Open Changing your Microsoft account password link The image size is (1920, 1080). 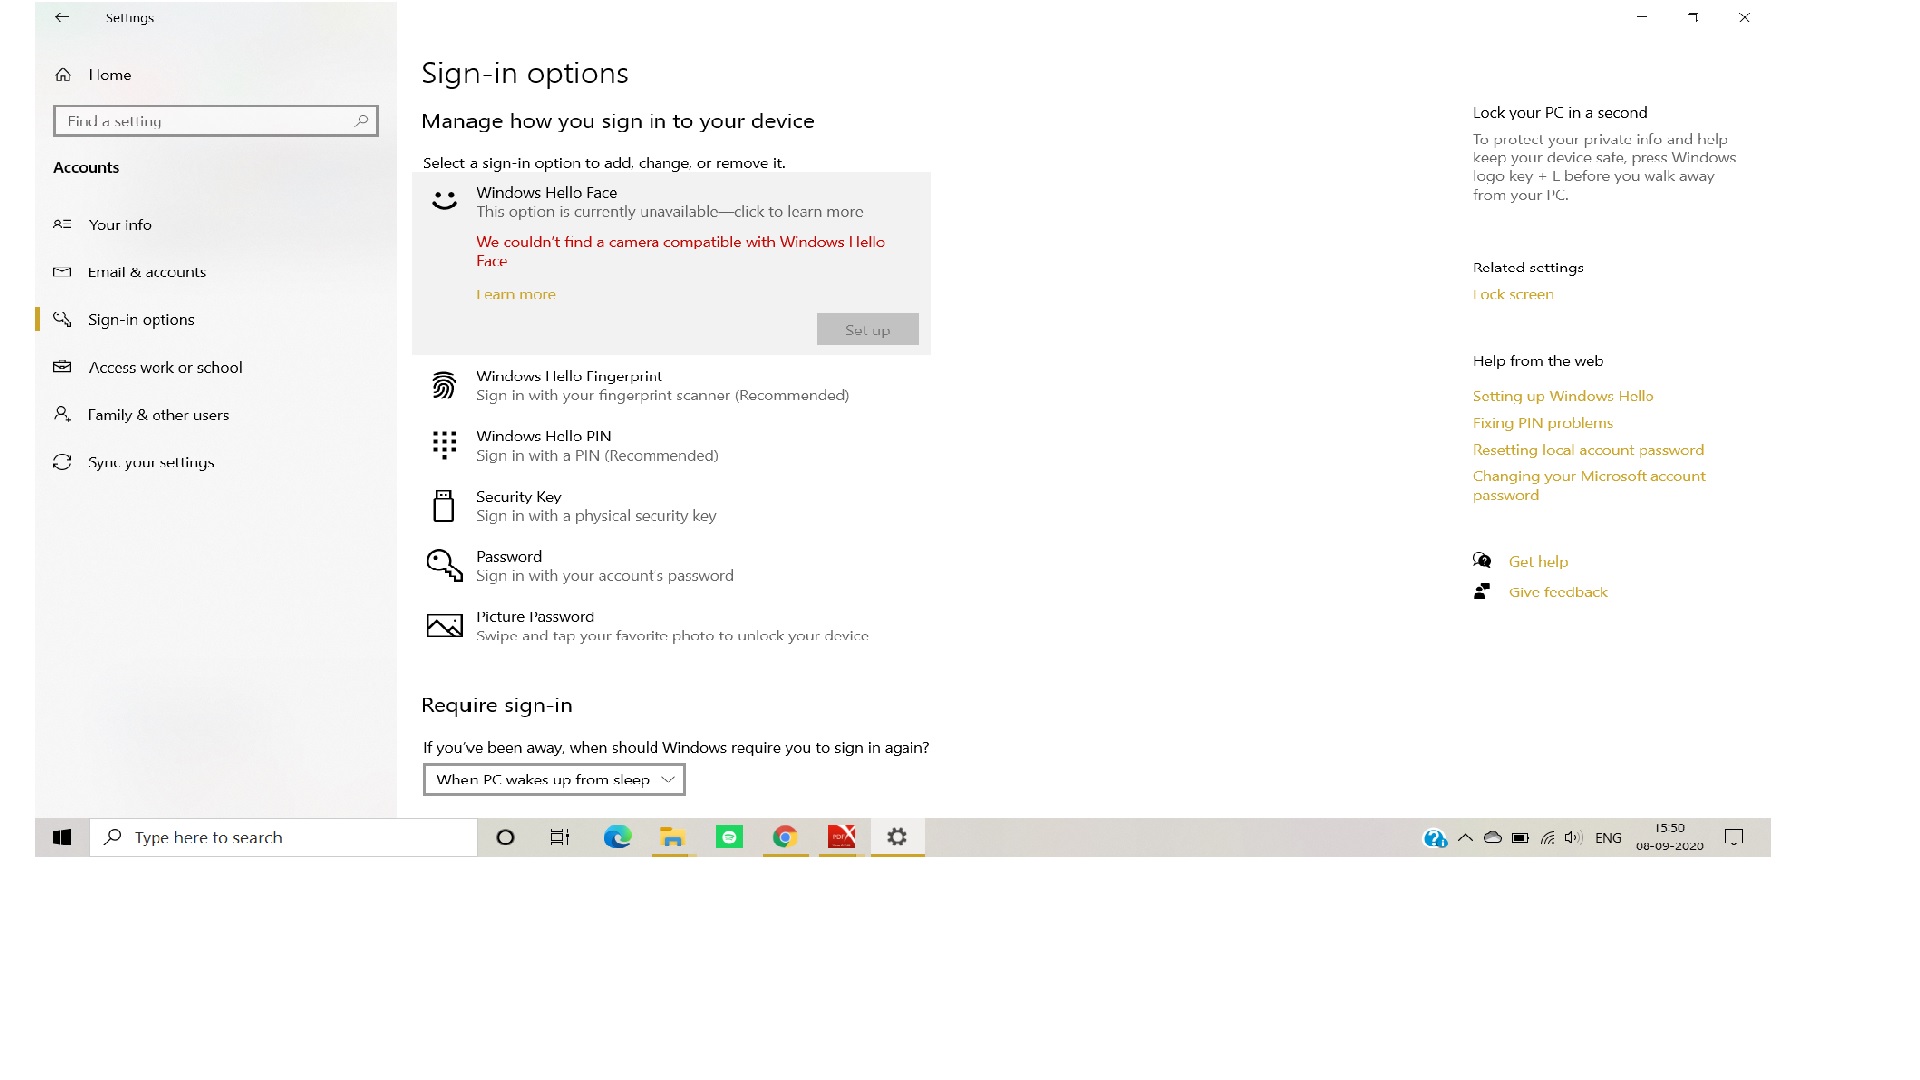(1589, 486)
